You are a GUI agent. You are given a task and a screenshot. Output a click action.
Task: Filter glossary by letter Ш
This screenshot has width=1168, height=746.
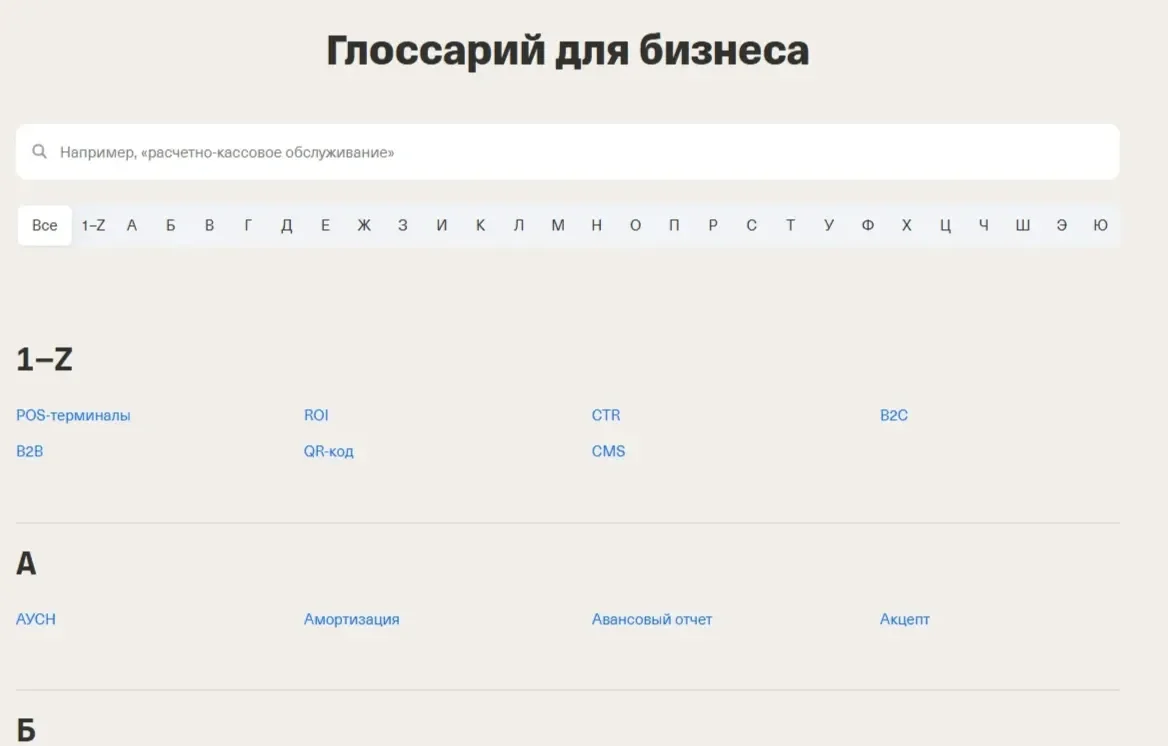coord(1023,225)
